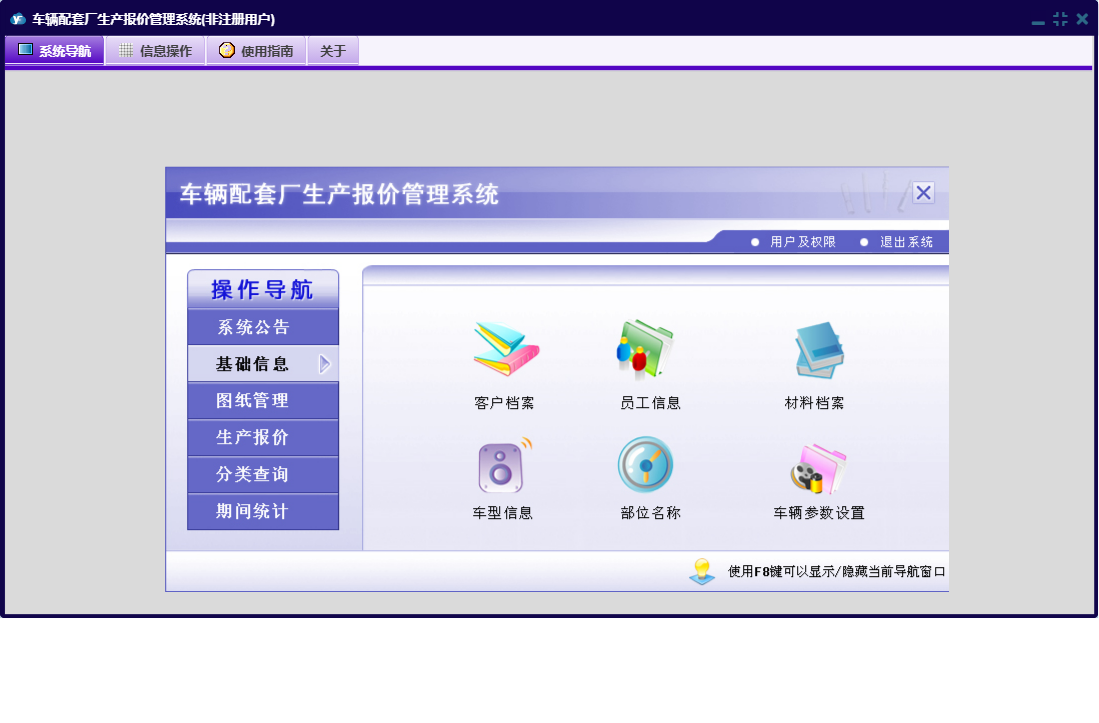
Task: Open the 部位名称 disc icon
Action: pyautogui.click(x=646, y=465)
